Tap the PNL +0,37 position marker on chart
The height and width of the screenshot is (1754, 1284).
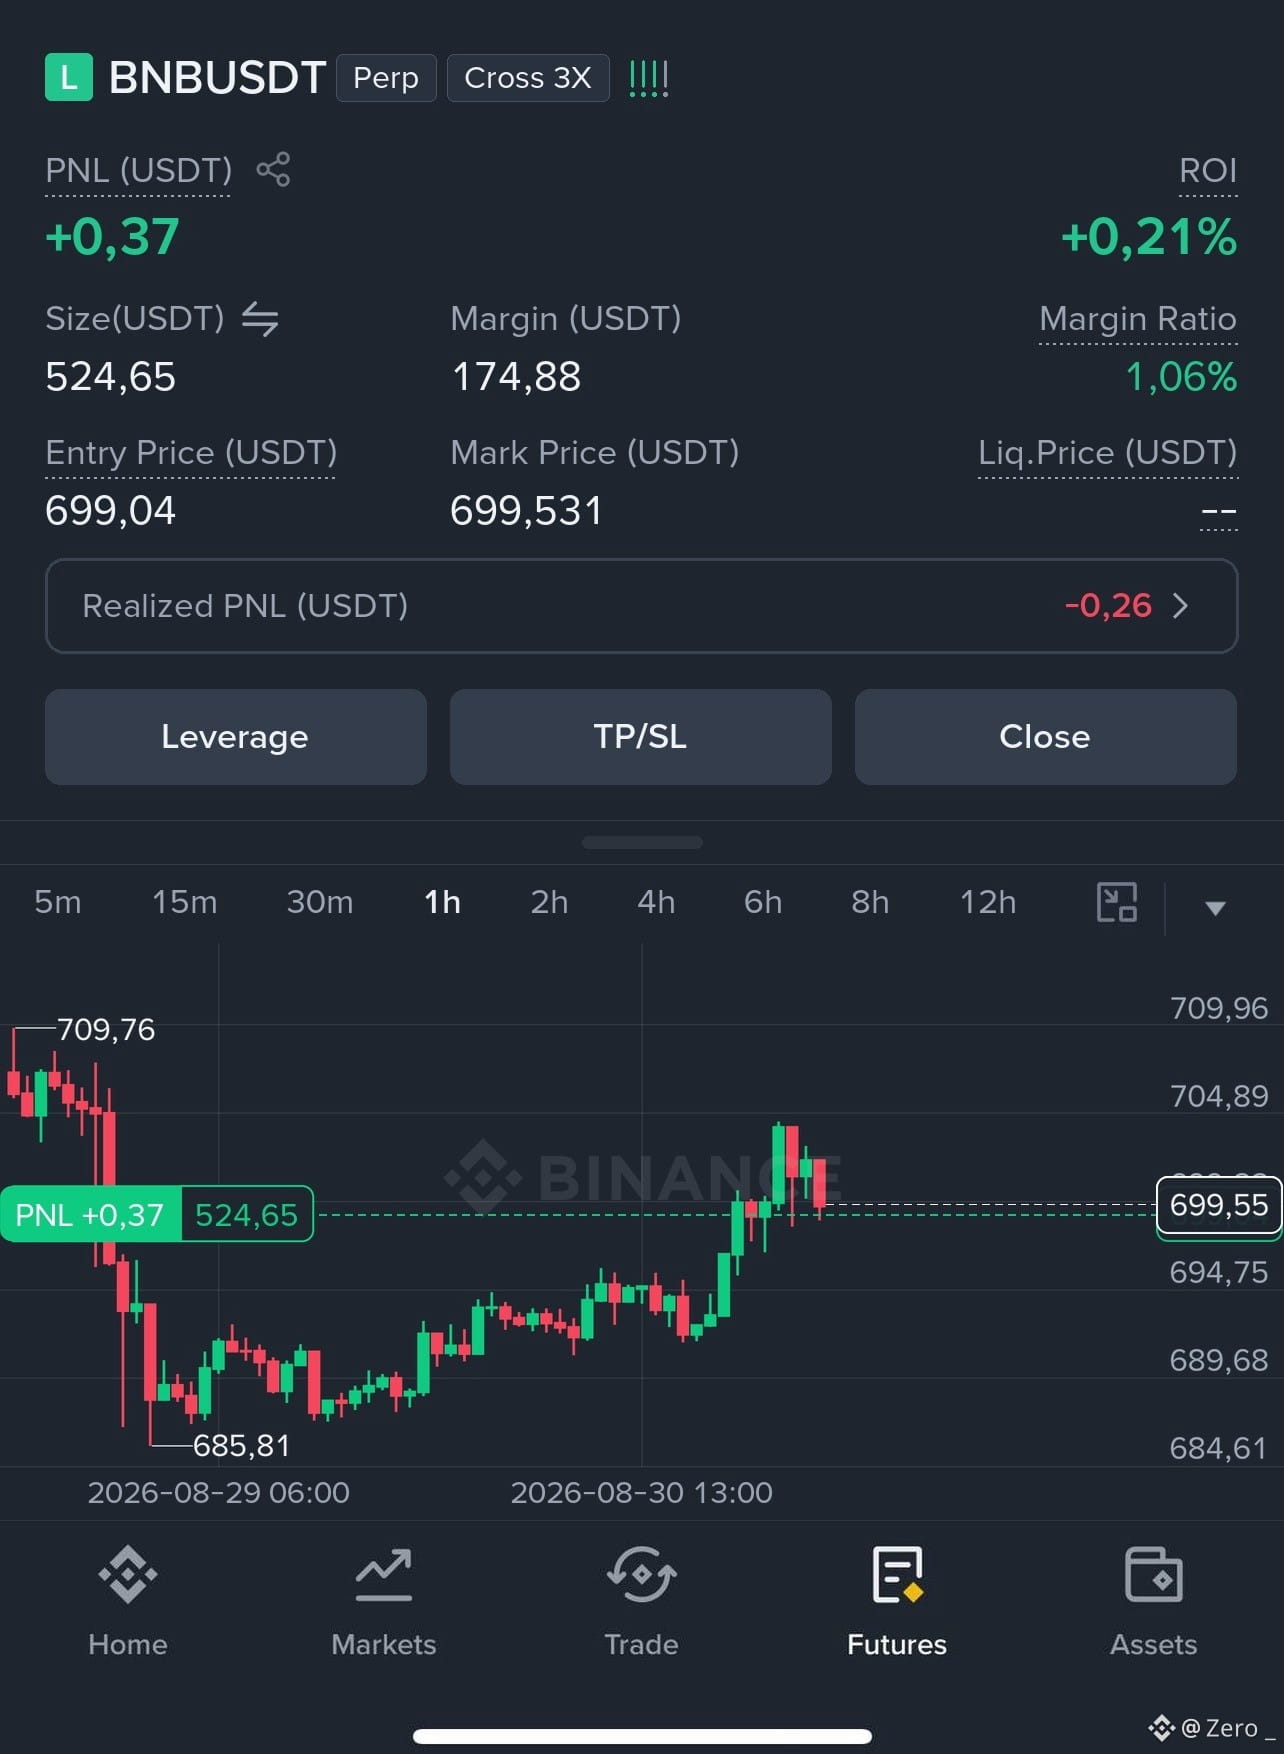click(90, 1215)
